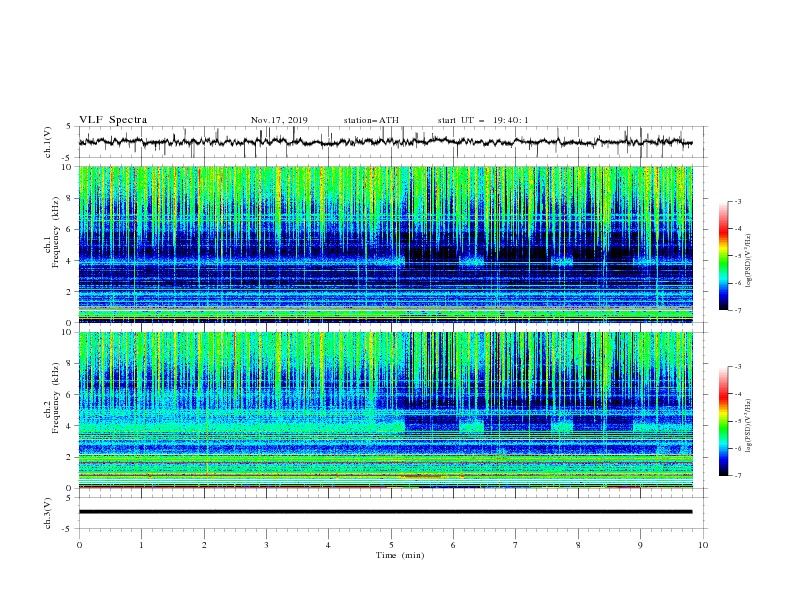Click the "-3" tick on the lower color bar
Viewport: 792px width, 612px height.
coord(737,367)
